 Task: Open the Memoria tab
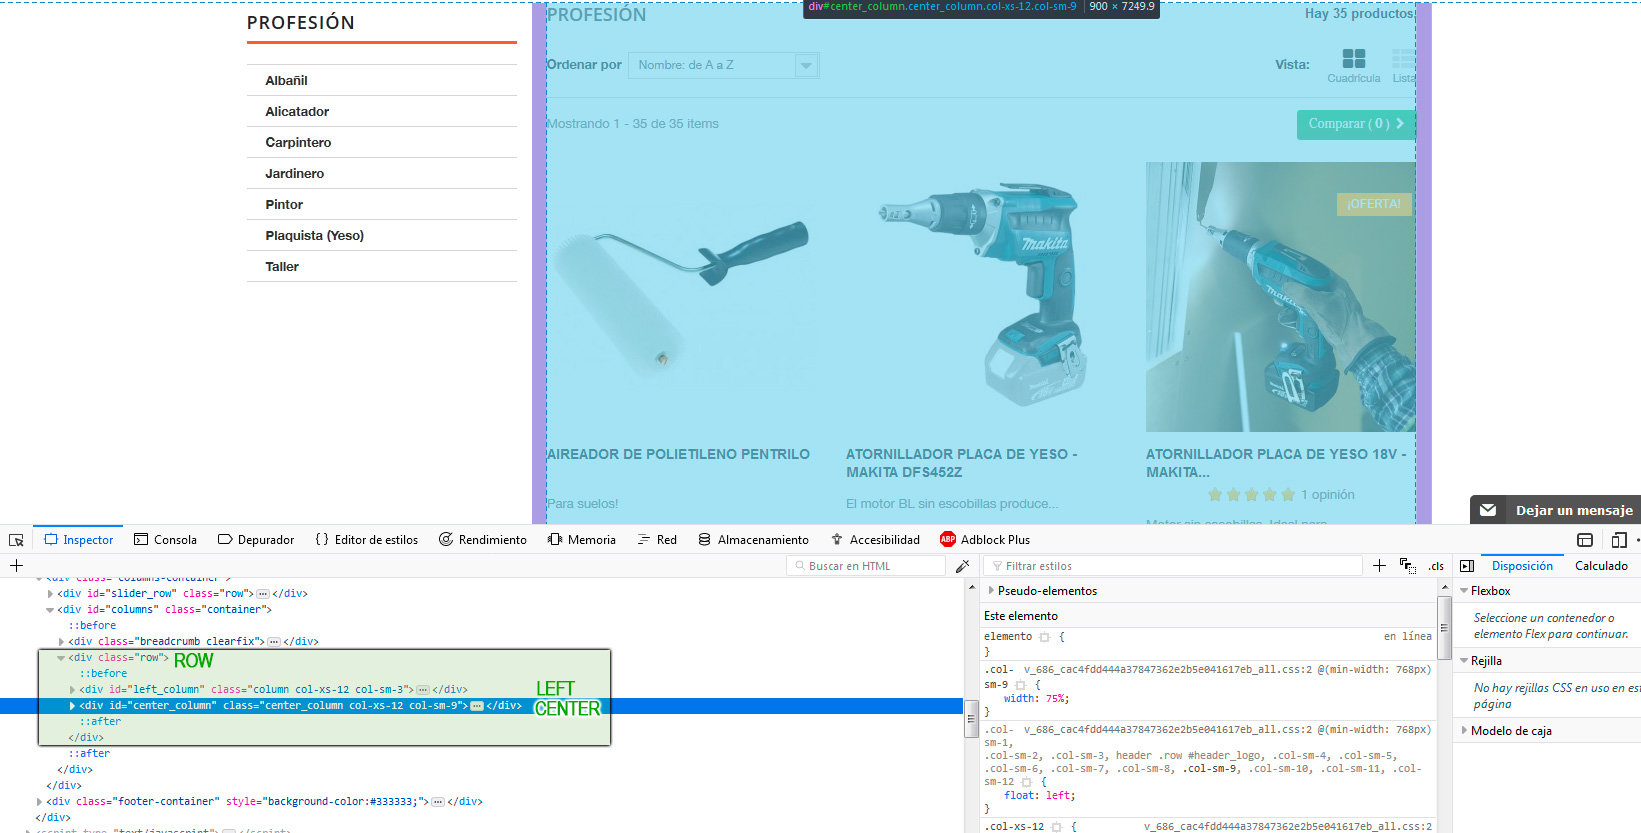pos(582,540)
